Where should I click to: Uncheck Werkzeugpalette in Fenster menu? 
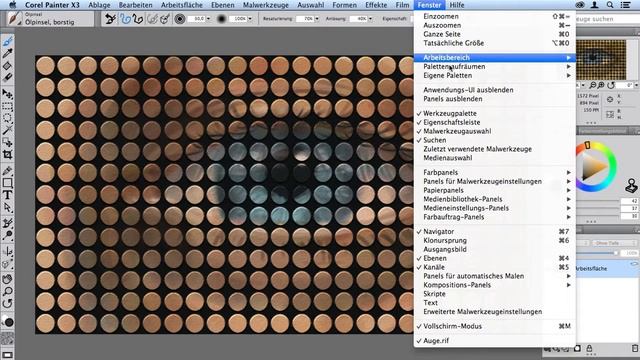pyautogui.click(x=495, y=113)
